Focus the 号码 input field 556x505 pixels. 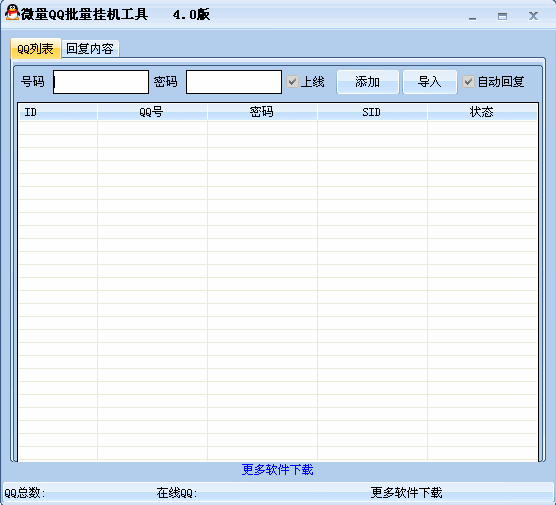tap(101, 82)
